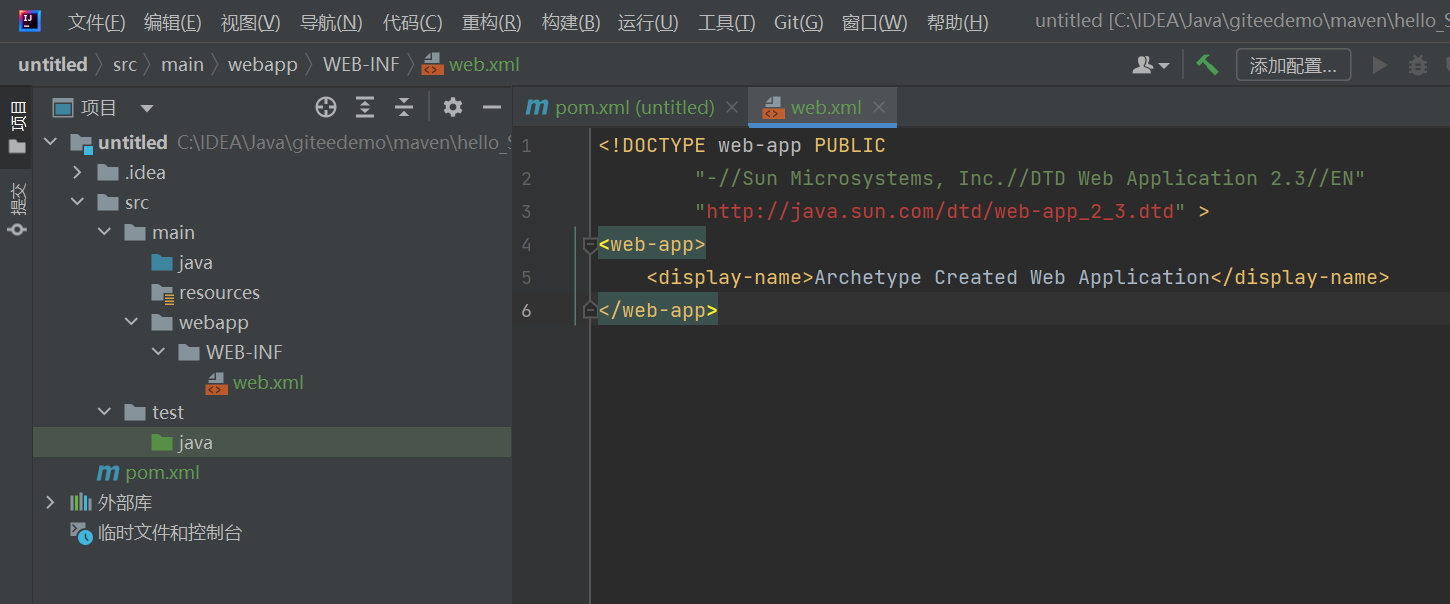Click the WEB-INF breadcrumb in navigation bar
The height and width of the screenshot is (604, 1450).
pyautogui.click(x=361, y=65)
